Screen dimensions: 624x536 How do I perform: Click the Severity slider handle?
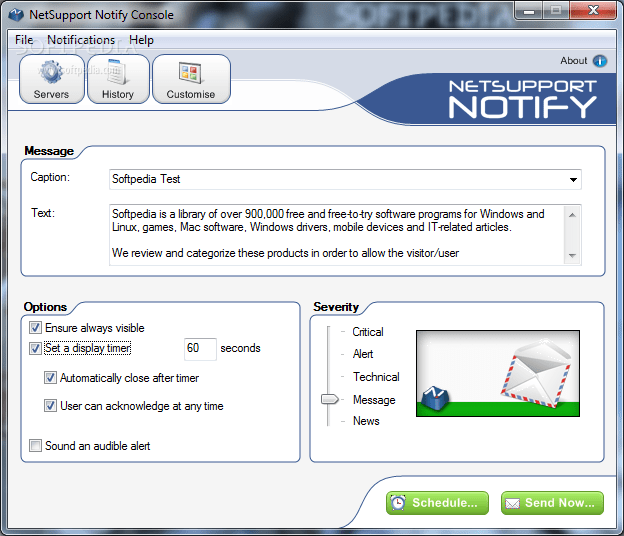click(330, 399)
